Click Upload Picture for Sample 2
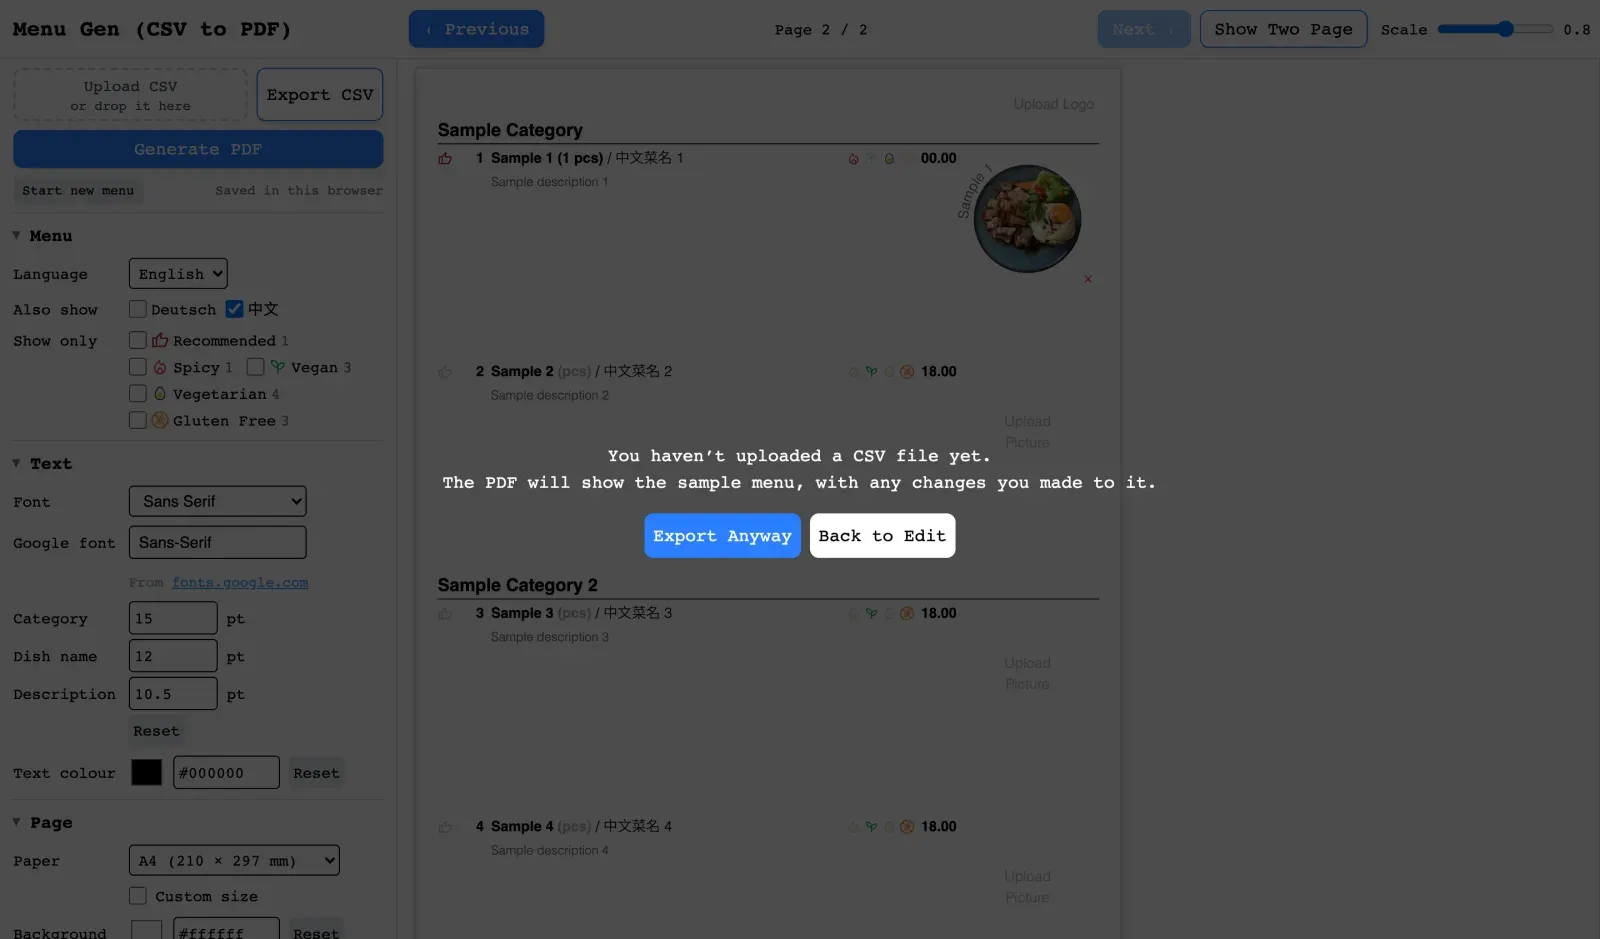 coord(1027,432)
